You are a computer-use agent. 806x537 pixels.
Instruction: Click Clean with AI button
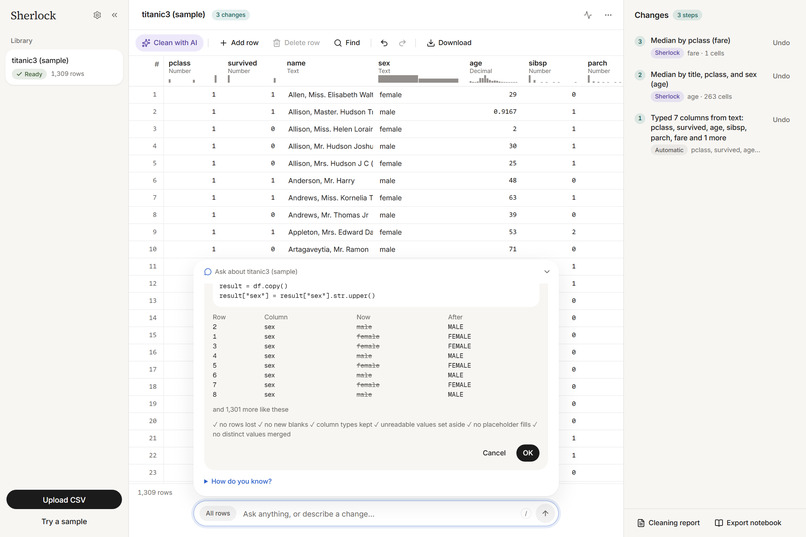[170, 43]
